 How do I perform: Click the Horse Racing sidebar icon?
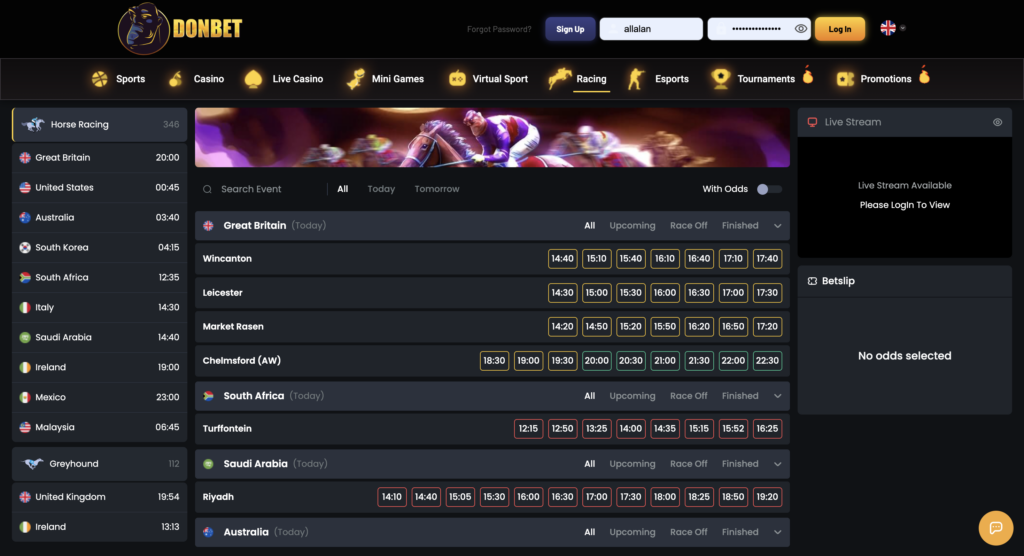33,124
